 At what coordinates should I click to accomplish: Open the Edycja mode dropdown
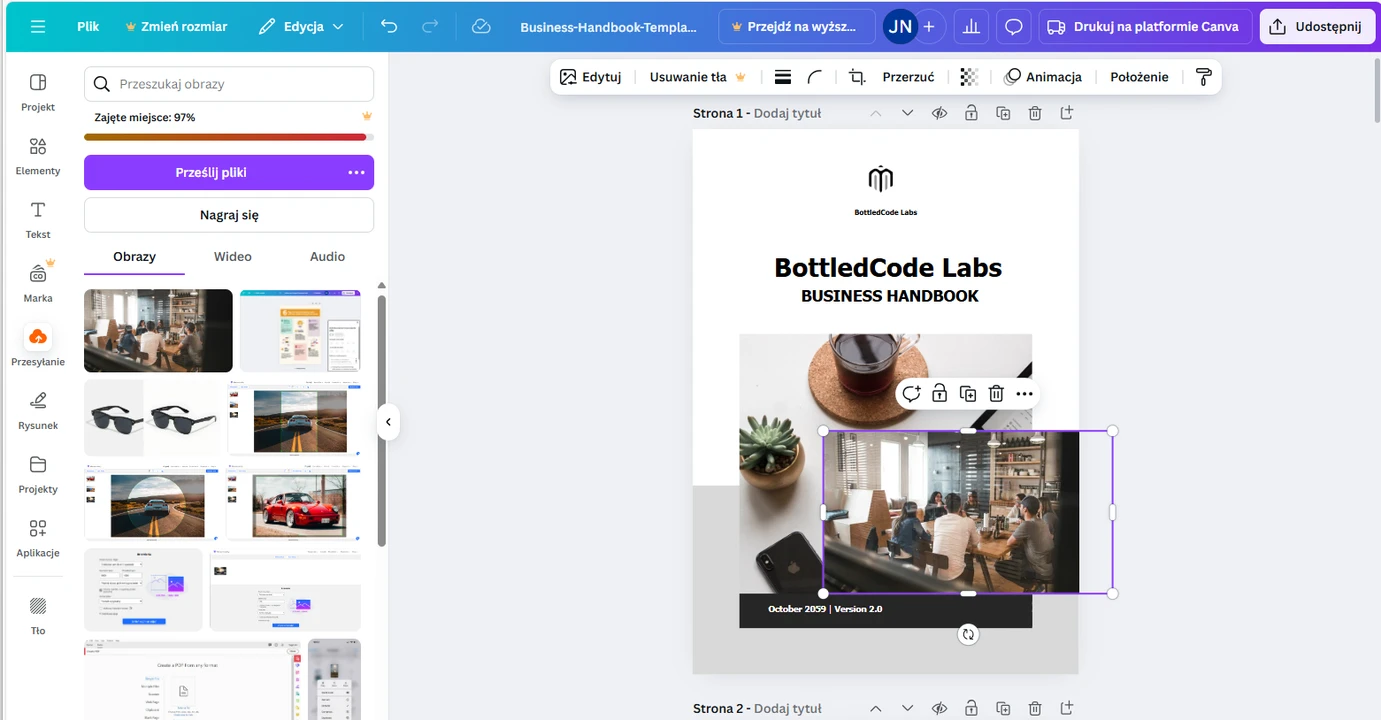301,27
